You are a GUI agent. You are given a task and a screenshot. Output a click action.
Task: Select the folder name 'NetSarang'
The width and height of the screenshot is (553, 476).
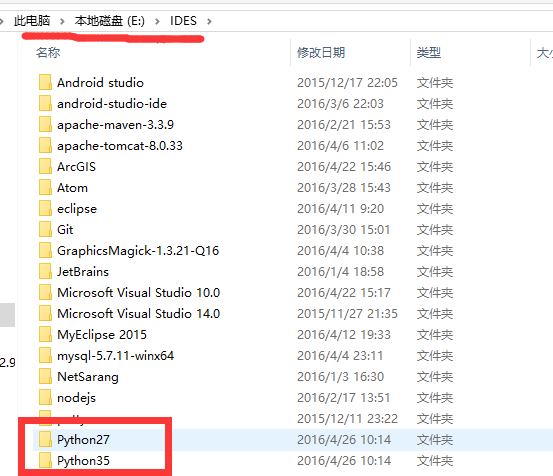(88, 377)
